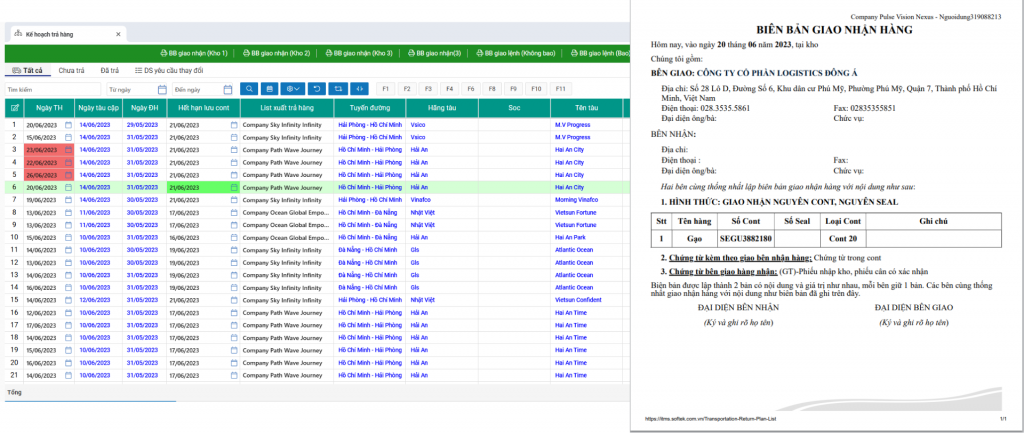This screenshot has height=435, width=1024.
Task: Click the blue search magnifier button
Action: tap(247, 89)
